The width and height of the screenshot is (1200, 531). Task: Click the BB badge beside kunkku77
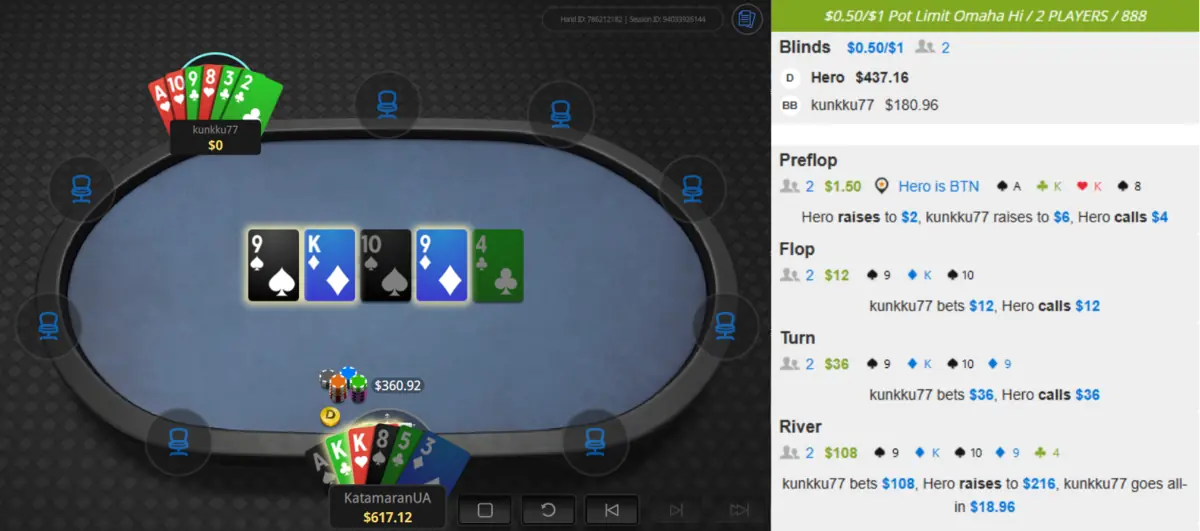pyautogui.click(x=790, y=105)
